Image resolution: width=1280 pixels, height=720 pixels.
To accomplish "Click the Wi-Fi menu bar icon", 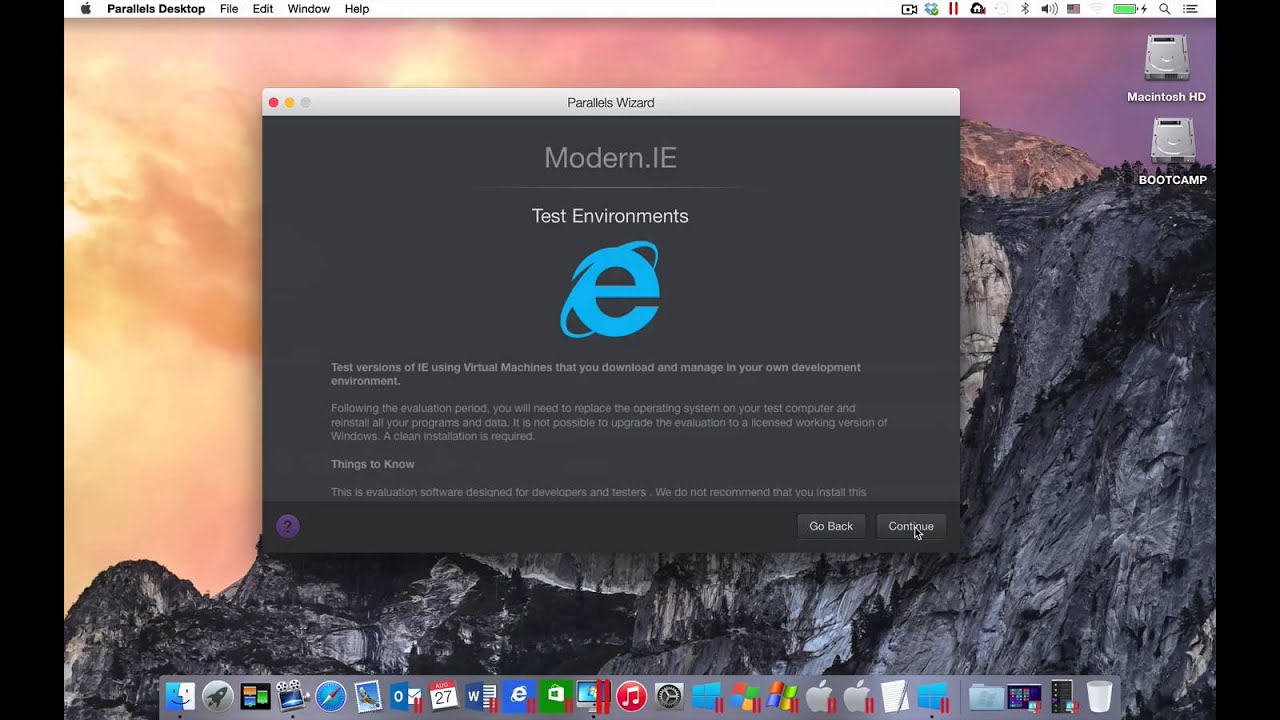I will (1097, 9).
